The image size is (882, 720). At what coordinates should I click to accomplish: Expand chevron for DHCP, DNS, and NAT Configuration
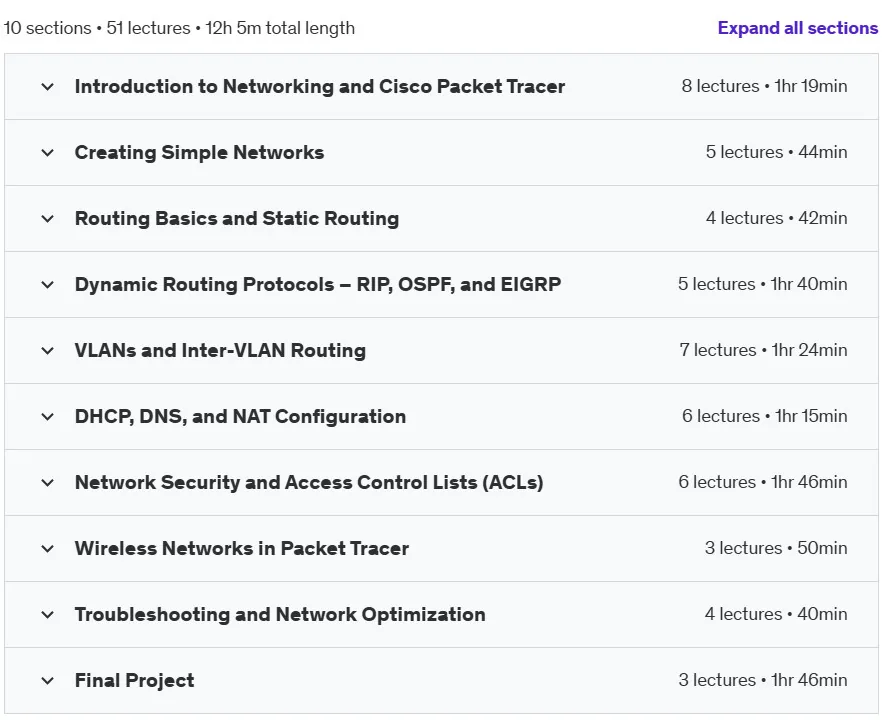click(48, 416)
